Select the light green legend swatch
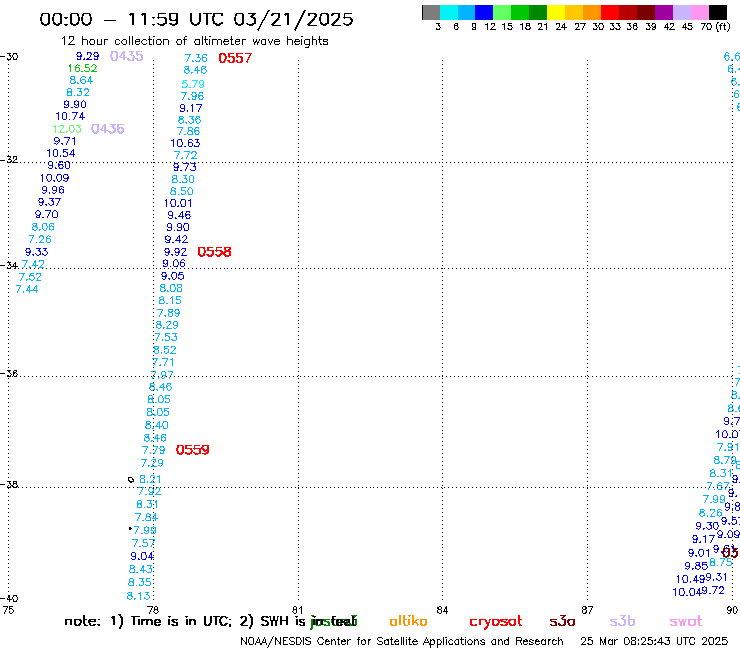 (x=502, y=12)
